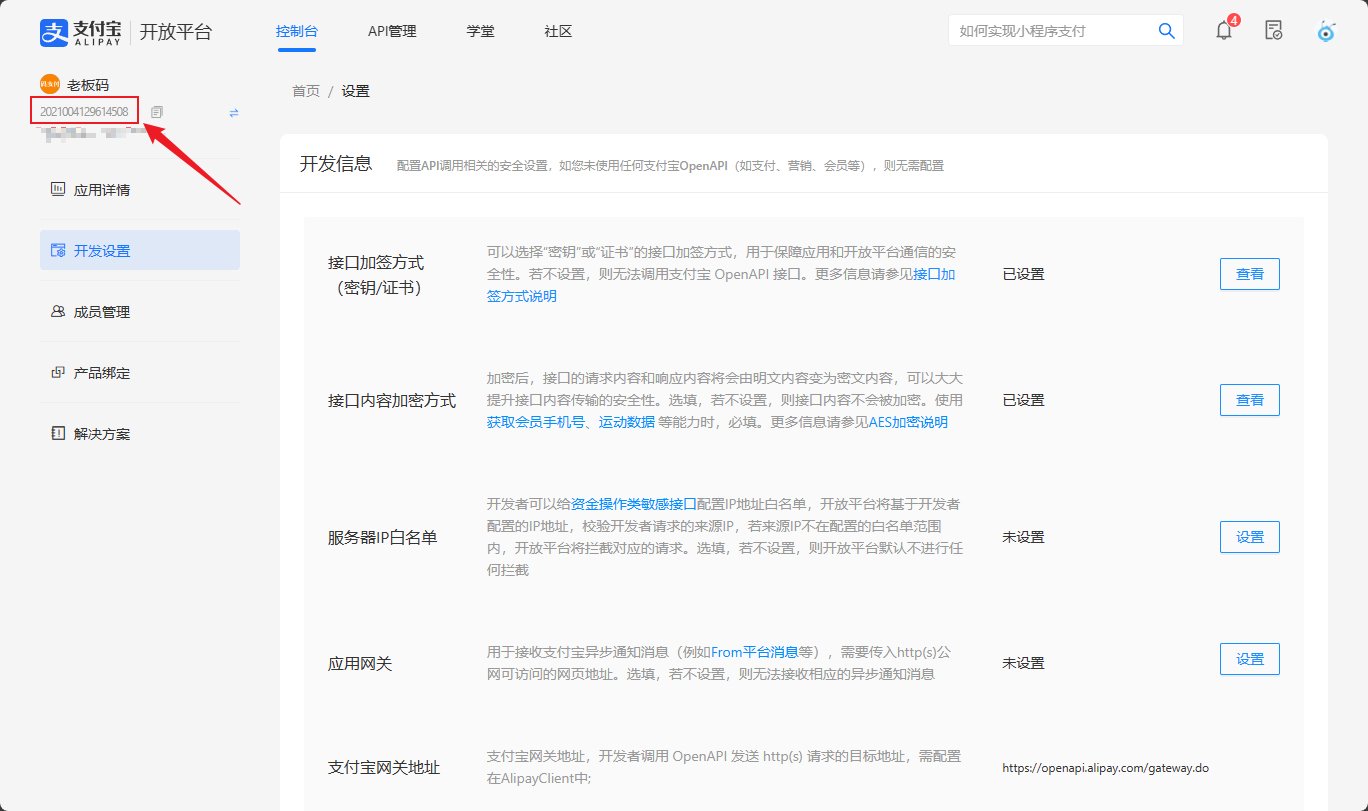Open the document checklist icon in header

1273,30
